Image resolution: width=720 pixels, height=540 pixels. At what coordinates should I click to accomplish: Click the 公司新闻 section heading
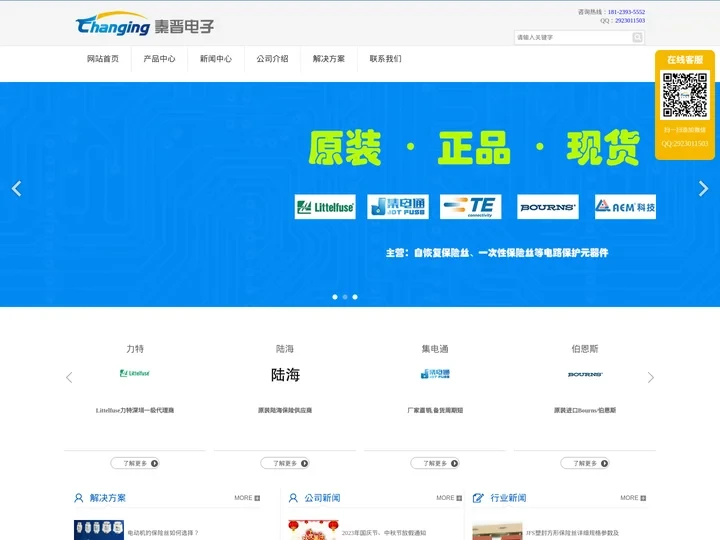click(322, 498)
